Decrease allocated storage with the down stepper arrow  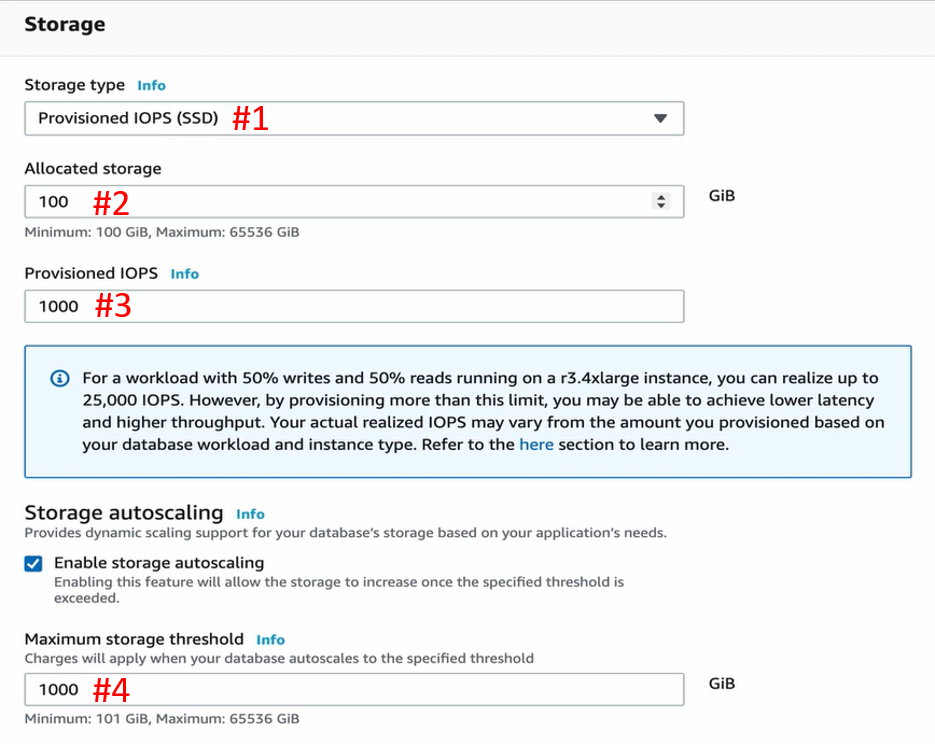click(x=661, y=206)
